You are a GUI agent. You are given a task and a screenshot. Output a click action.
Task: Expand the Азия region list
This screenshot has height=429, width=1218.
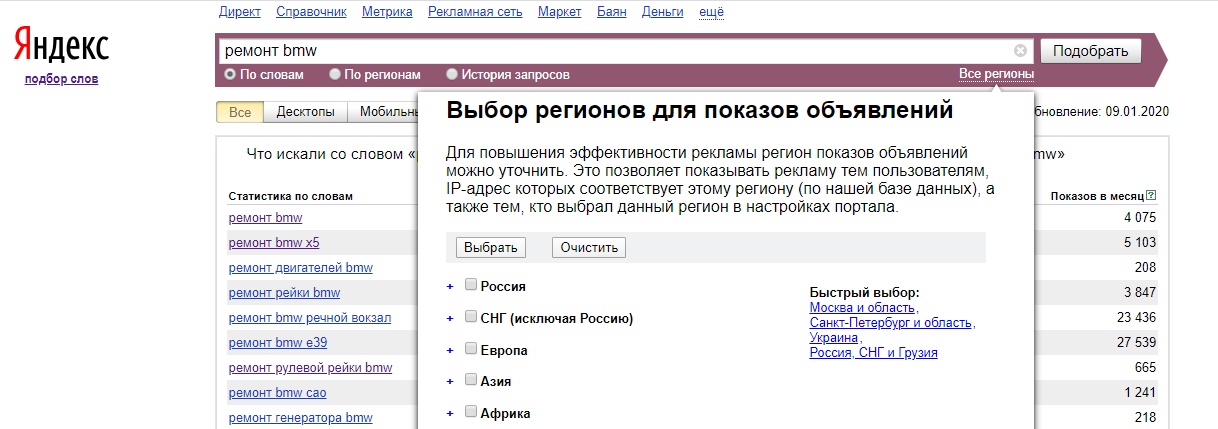pos(450,381)
